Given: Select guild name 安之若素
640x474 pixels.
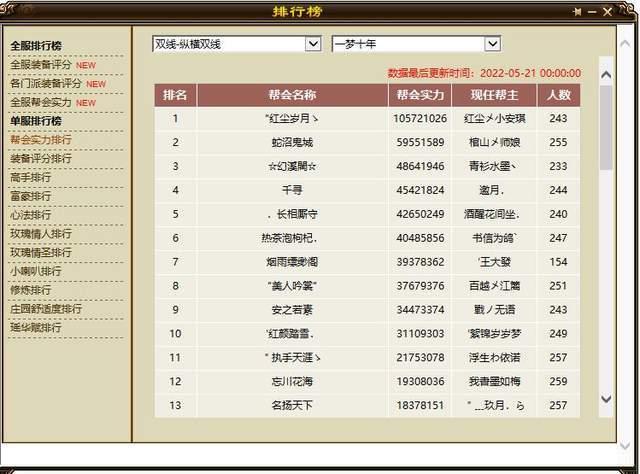Looking at the screenshot, I should 292,310.
